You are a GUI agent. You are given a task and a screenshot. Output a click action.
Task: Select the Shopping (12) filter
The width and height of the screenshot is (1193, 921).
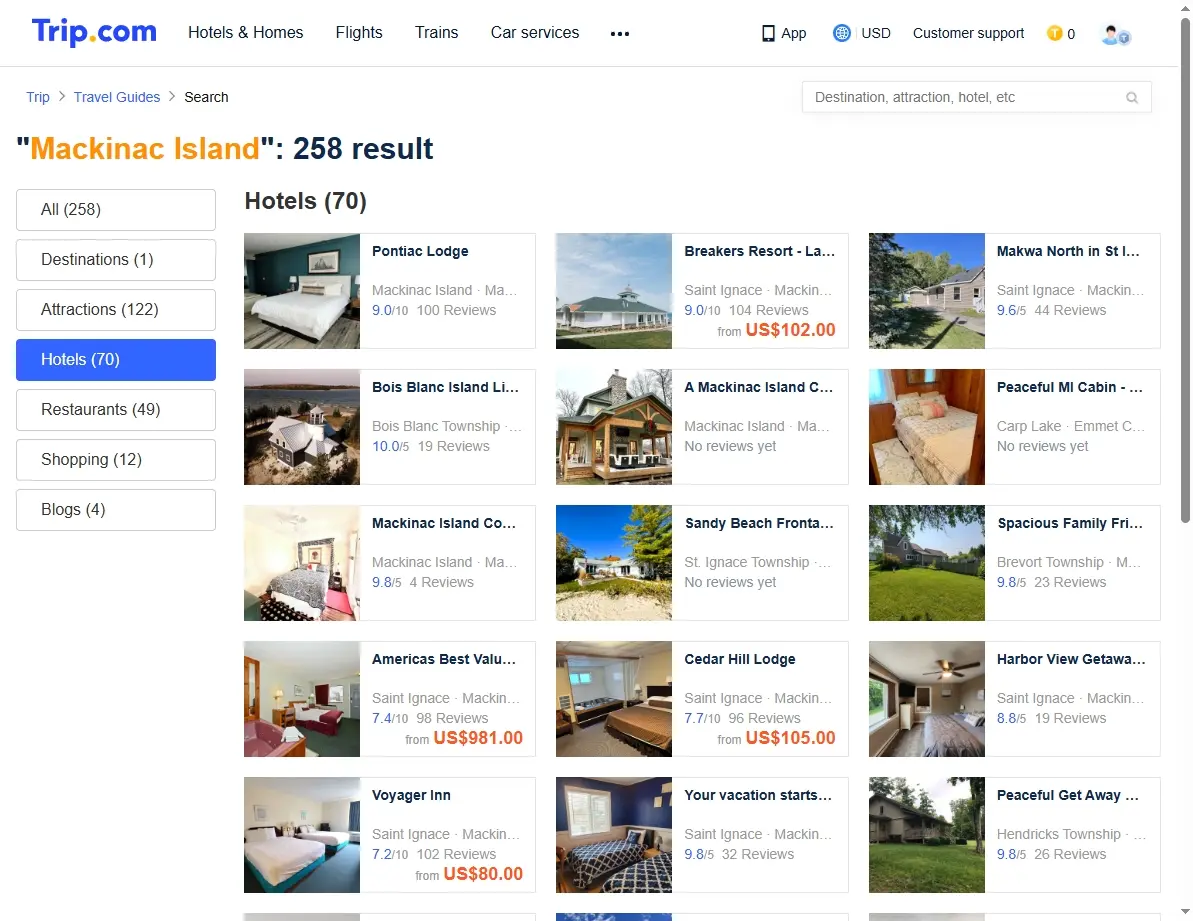pyautogui.click(x=116, y=459)
